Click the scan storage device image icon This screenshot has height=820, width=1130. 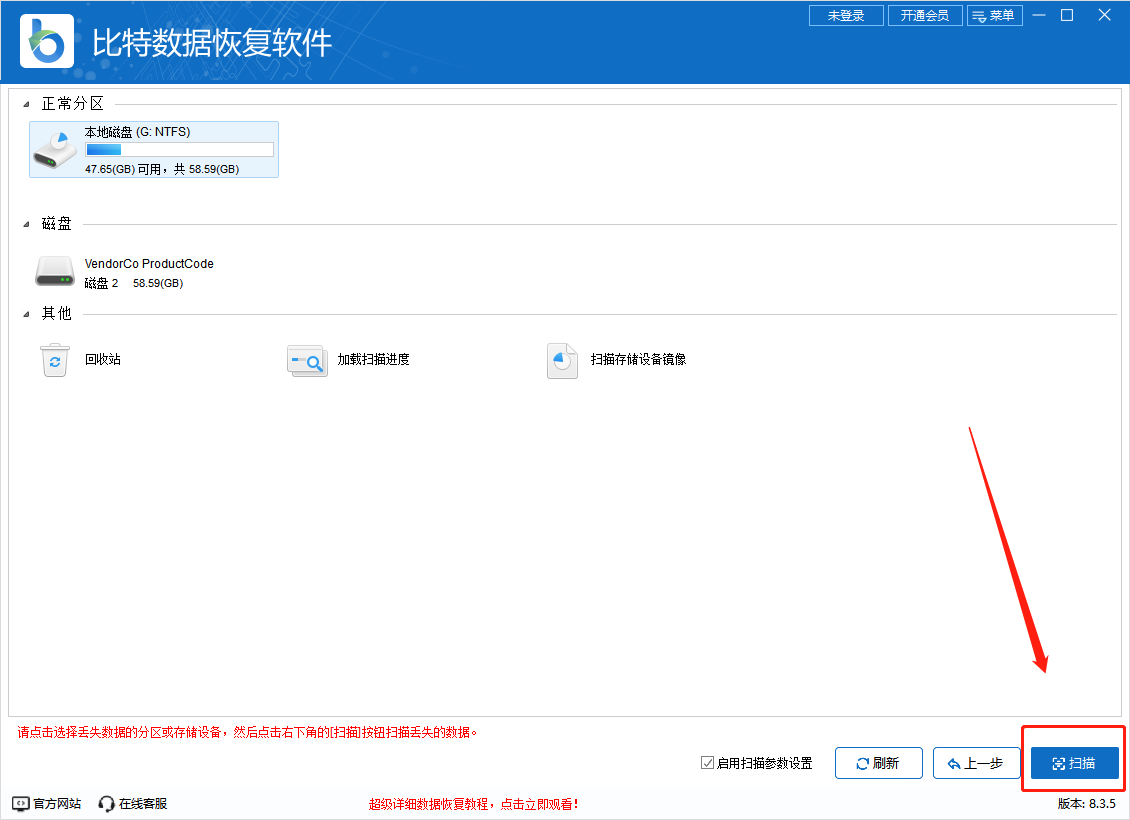pyautogui.click(x=562, y=360)
